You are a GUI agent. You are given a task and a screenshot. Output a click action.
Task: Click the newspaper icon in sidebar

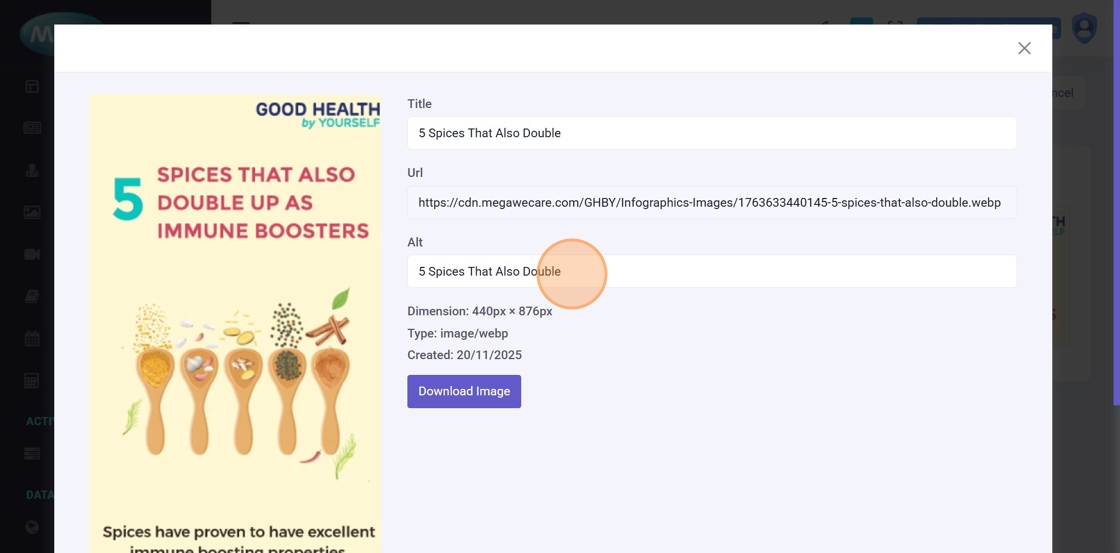pos(32,128)
